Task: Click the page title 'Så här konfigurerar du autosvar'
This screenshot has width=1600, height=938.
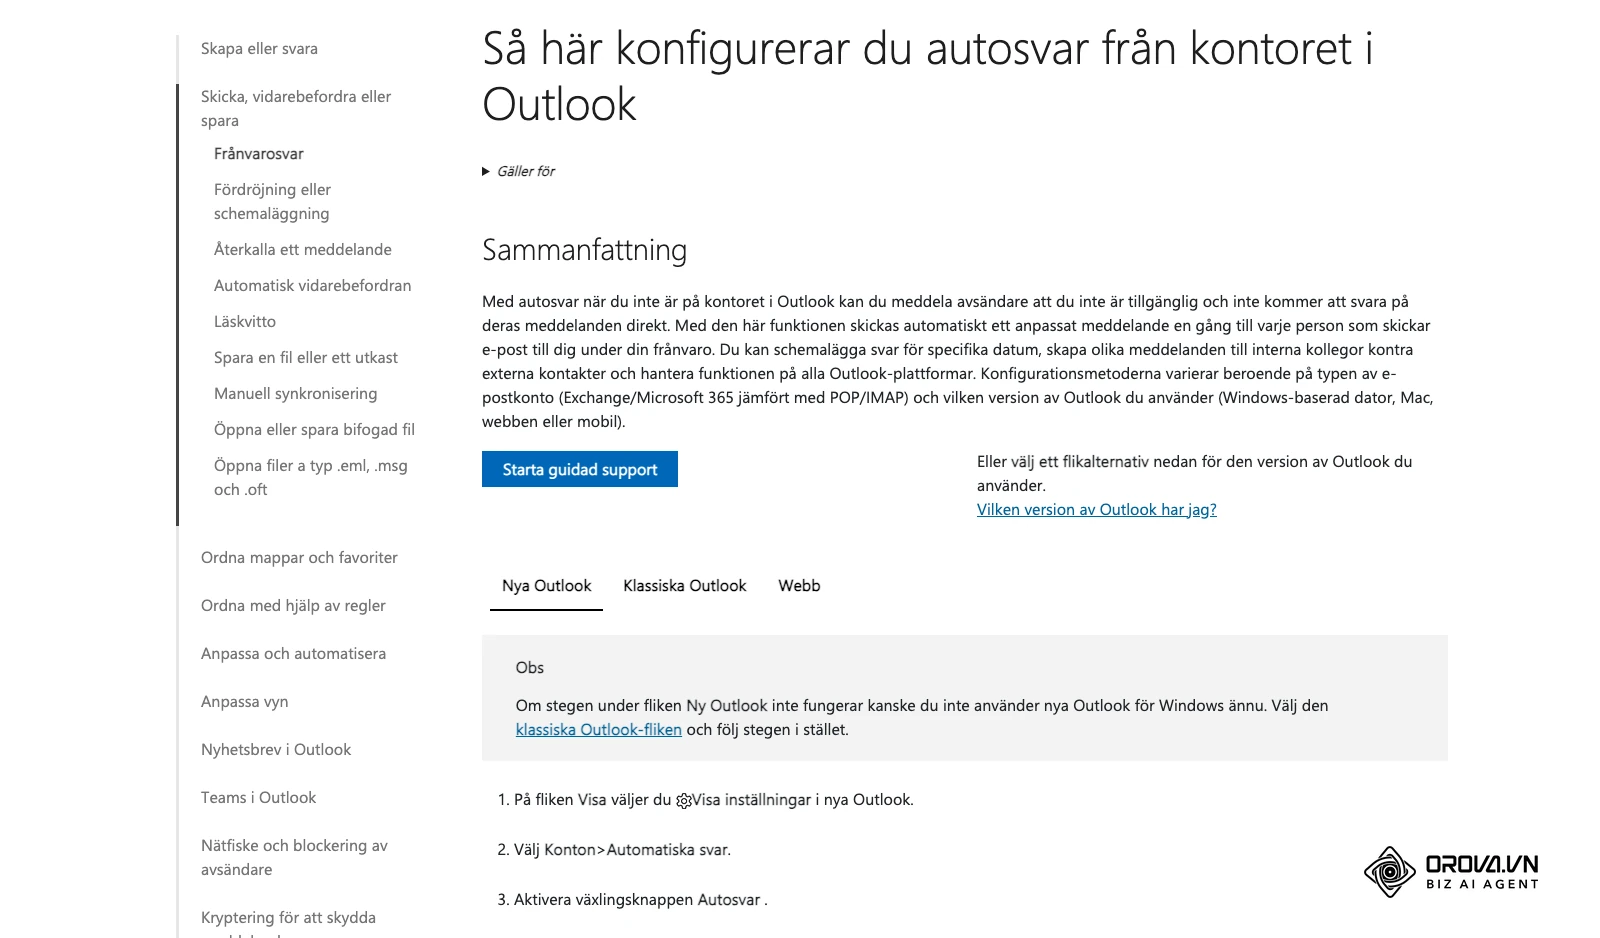Action: click(927, 76)
